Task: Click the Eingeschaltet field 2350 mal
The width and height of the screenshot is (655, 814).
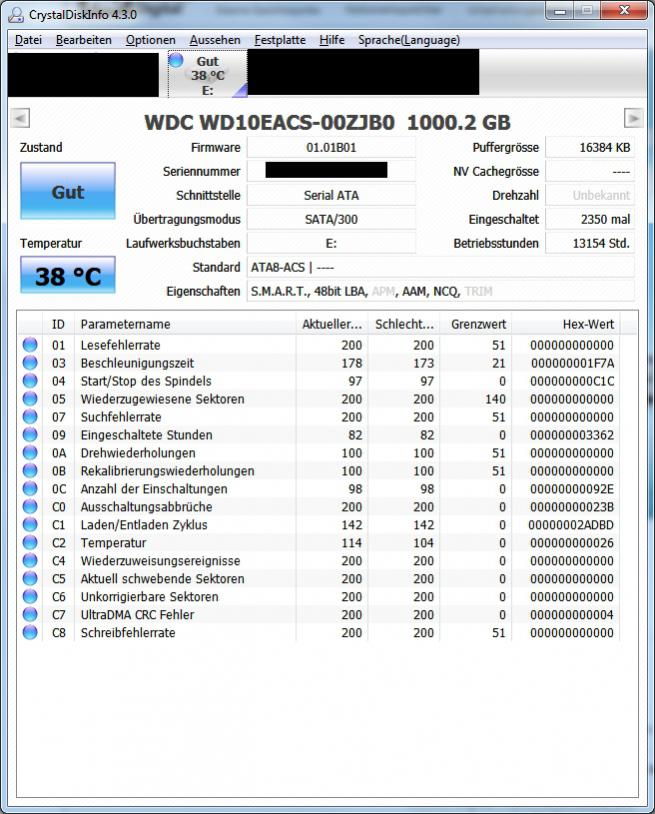Action: [590, 219]
